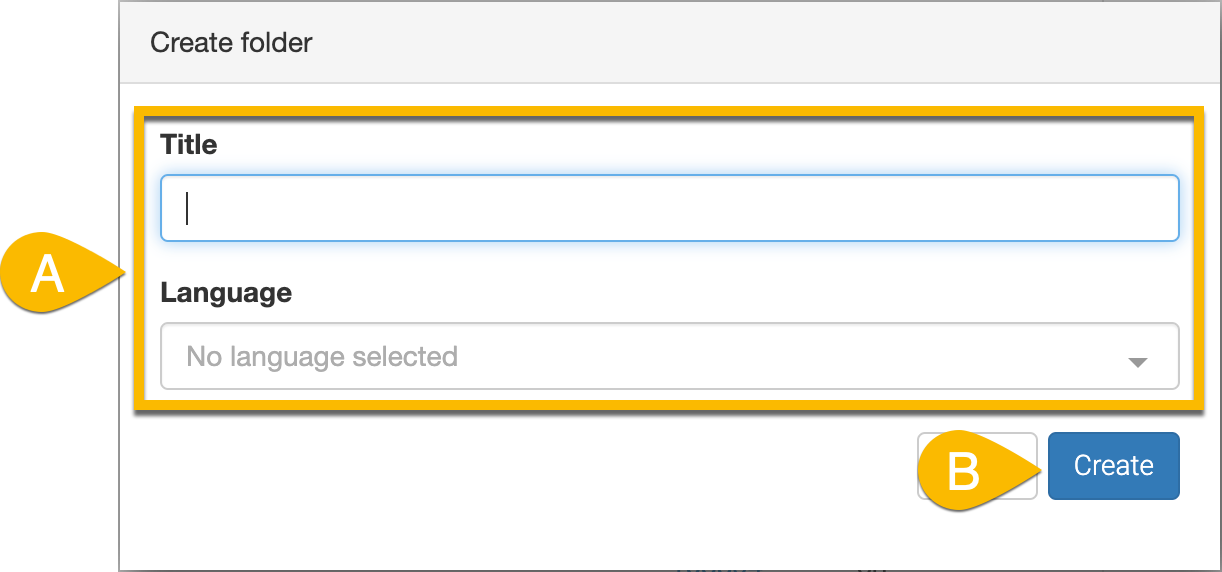Click the Title text input field

point(669,208)
